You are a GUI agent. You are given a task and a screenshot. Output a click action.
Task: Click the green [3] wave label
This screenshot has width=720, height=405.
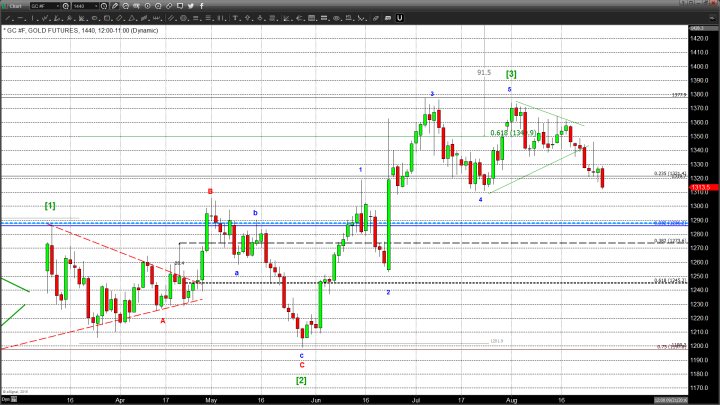[510, 74]
